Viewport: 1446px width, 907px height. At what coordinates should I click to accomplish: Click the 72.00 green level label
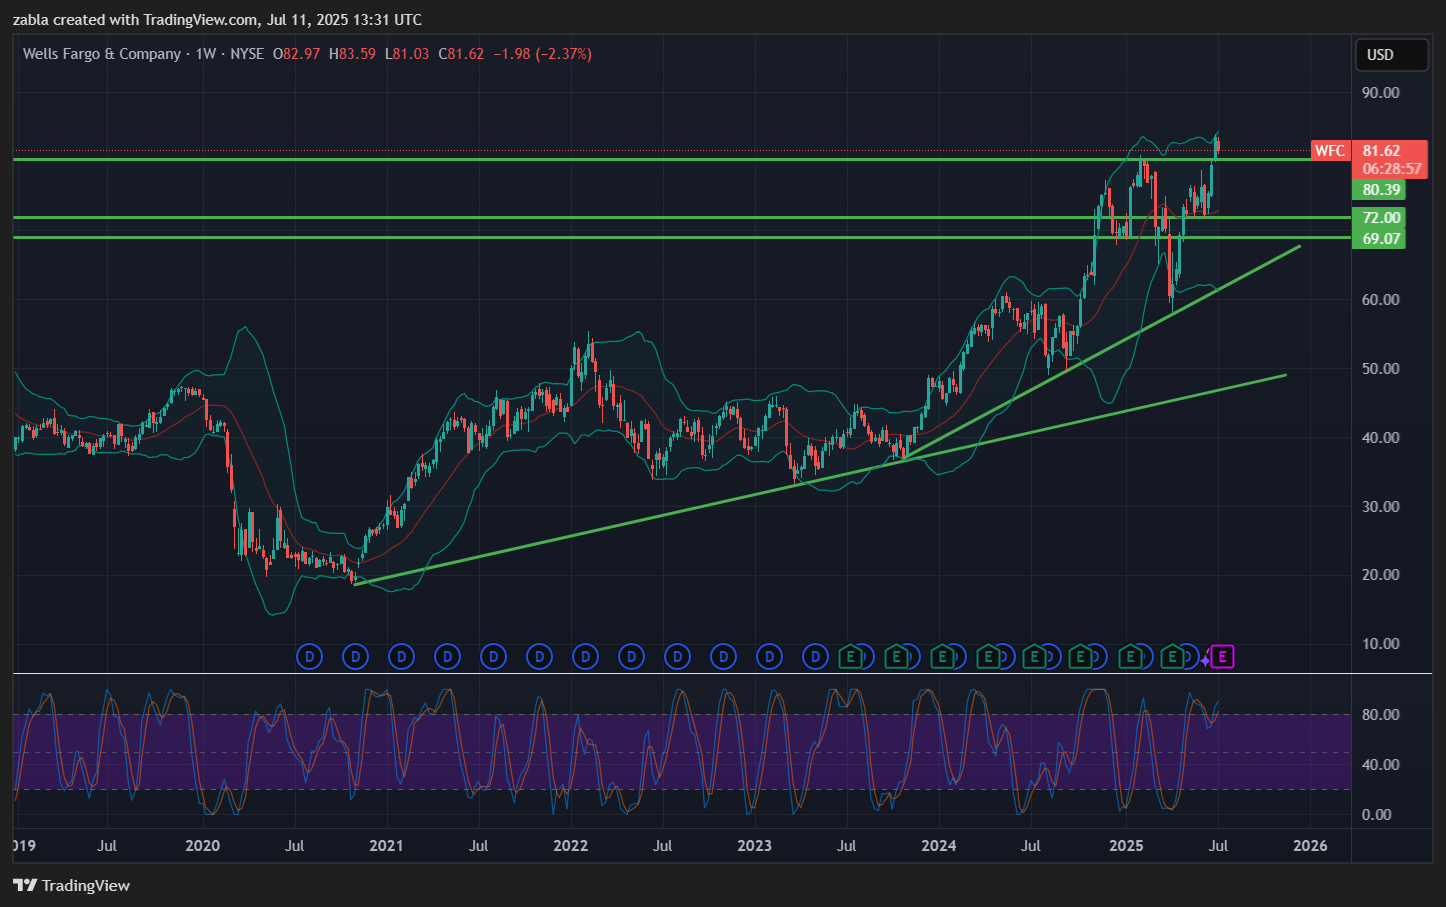coord(1379,218)
